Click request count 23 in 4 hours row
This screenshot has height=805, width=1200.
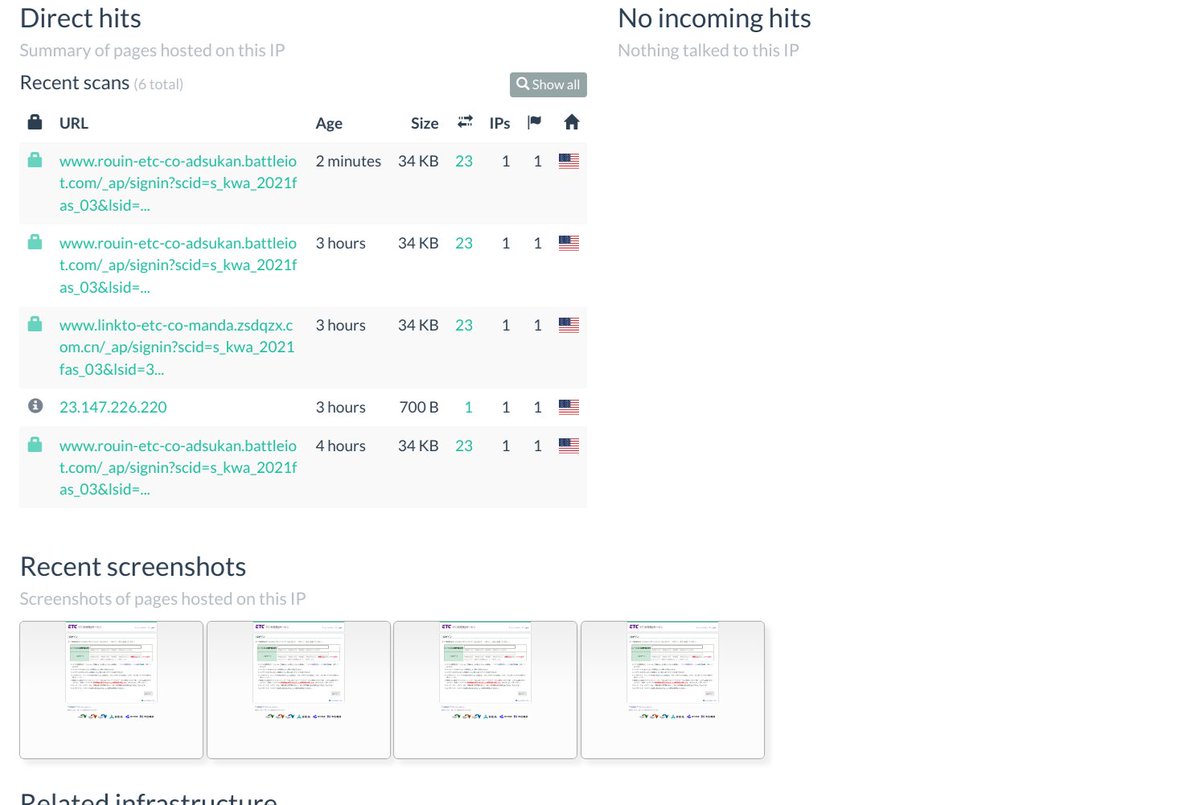(x=464, y=446)
